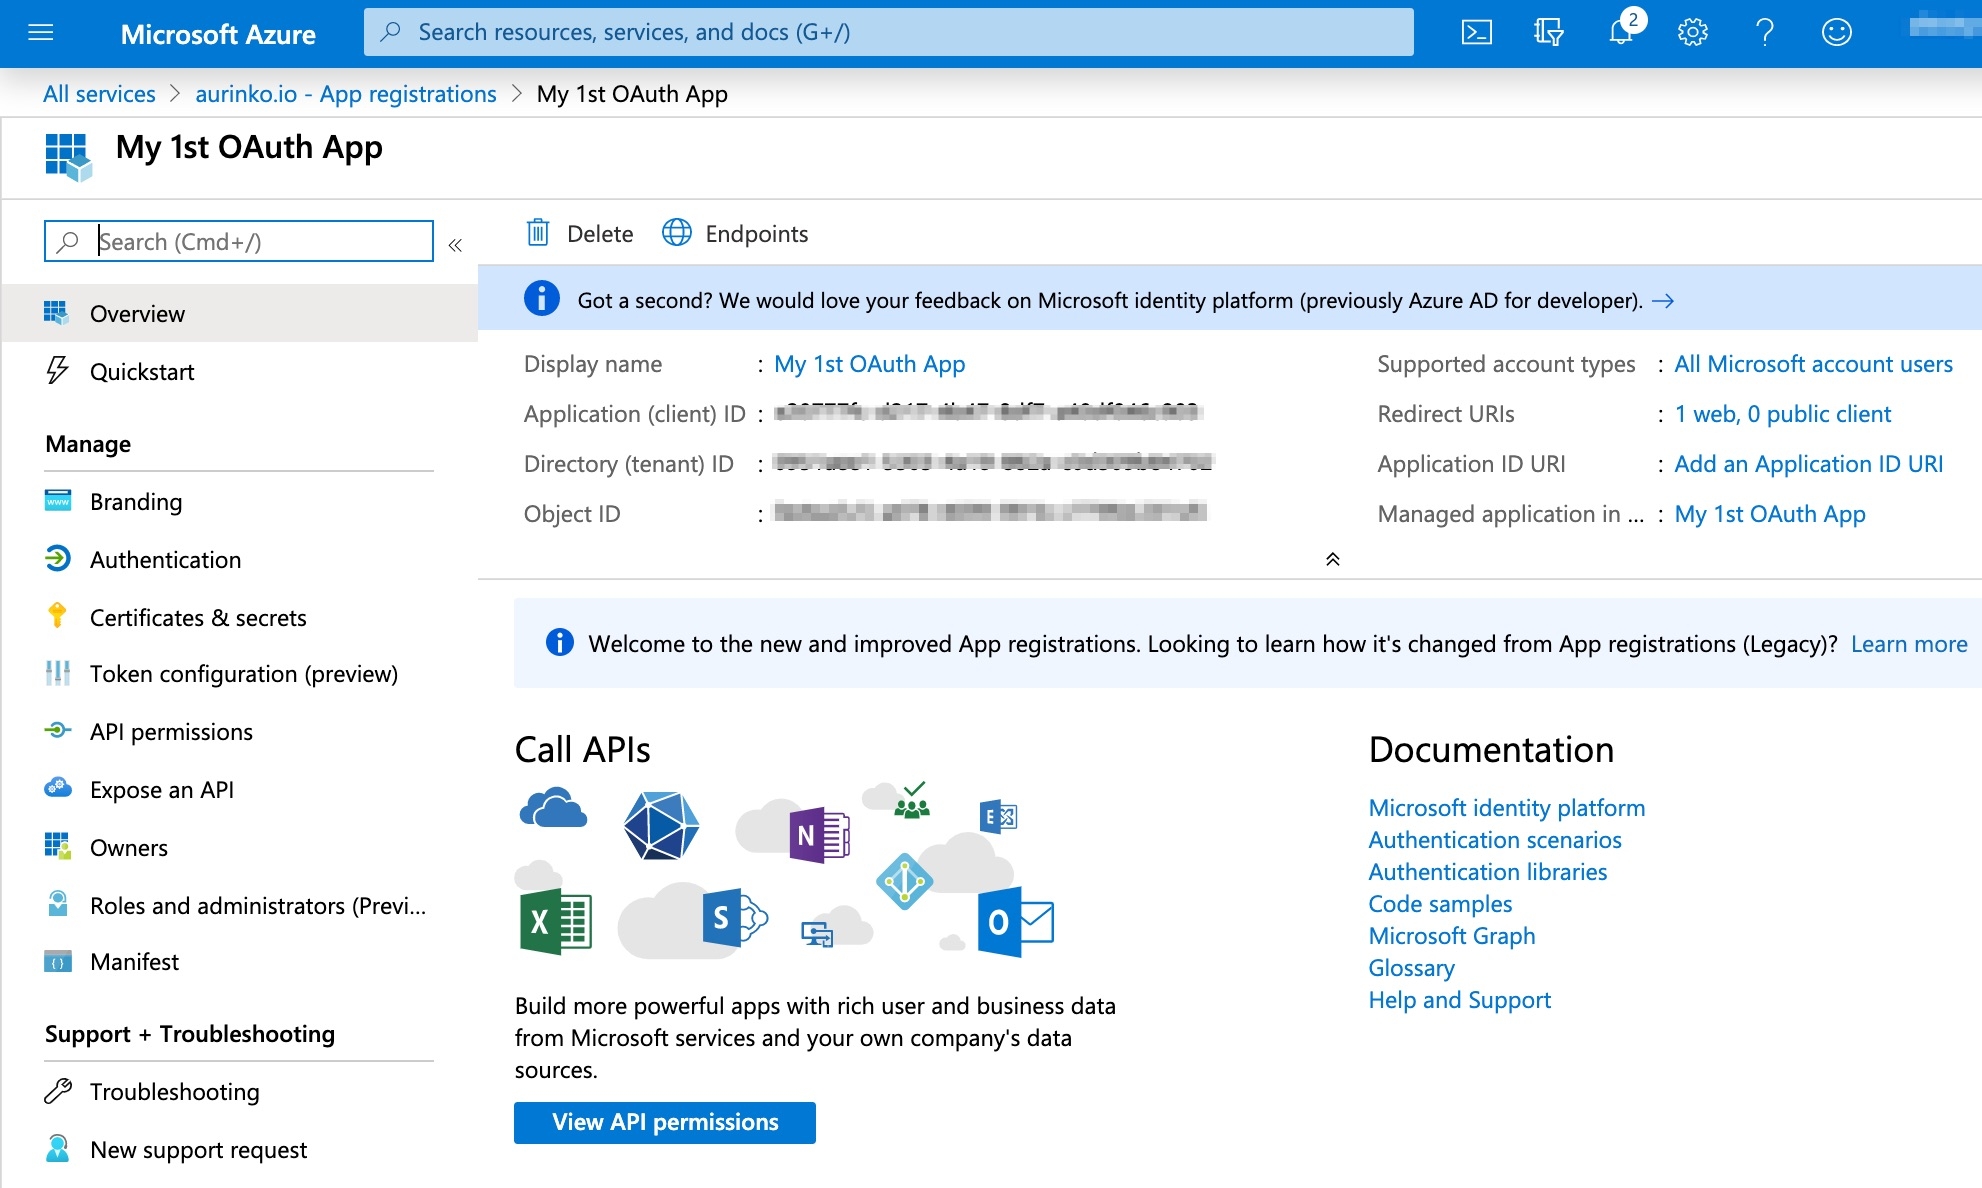This screenshot has height=1188, width=1982.
Task: Collapse the left sidebar with double chevron
Action: click(x=455, y=245)
